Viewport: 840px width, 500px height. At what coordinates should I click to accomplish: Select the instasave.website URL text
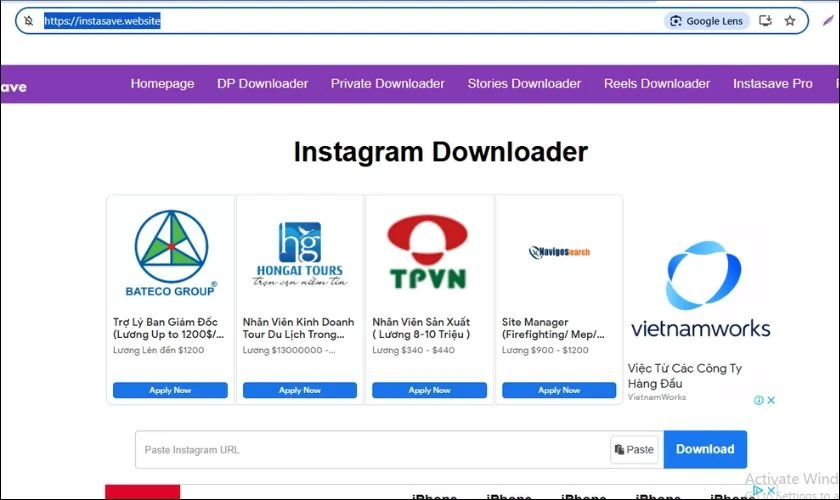point(102,21)
